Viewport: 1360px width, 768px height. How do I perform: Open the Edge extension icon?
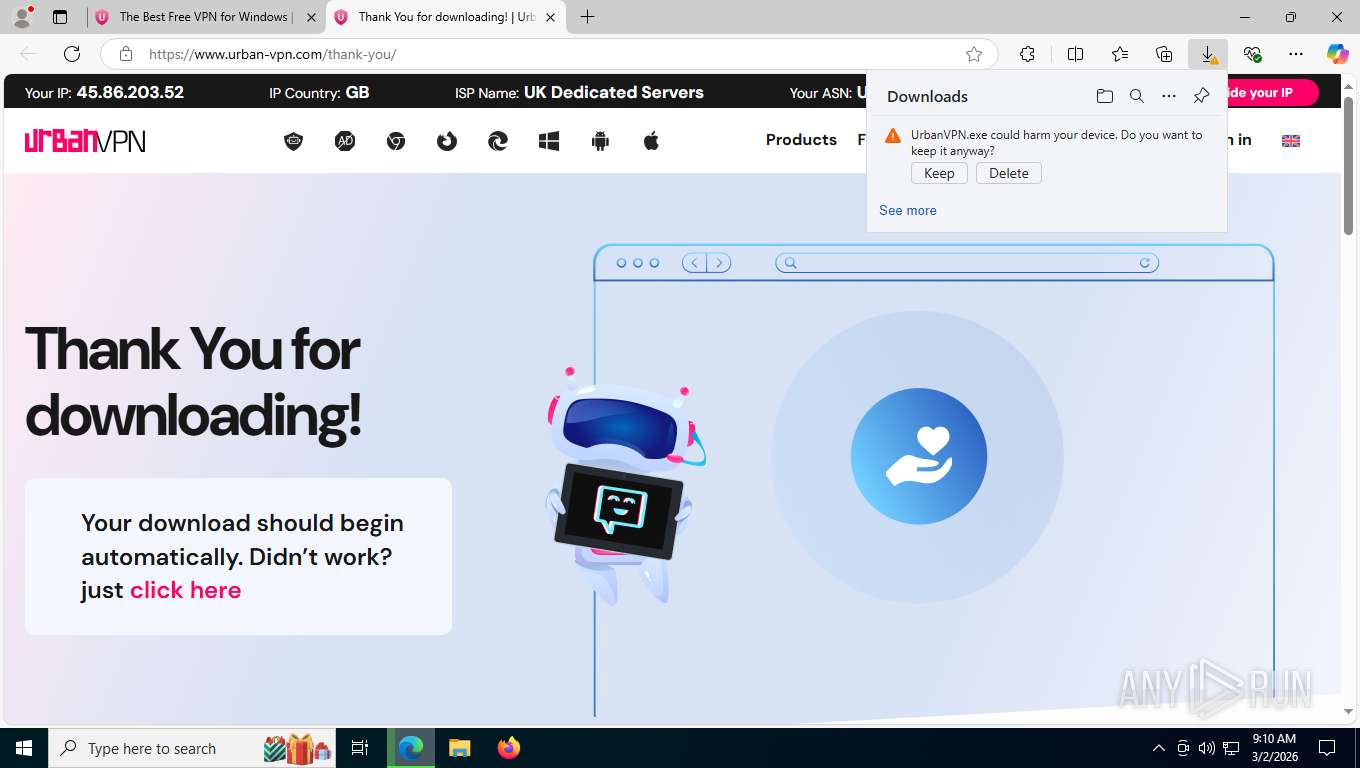pyautogui.click(x=498, y=141)
